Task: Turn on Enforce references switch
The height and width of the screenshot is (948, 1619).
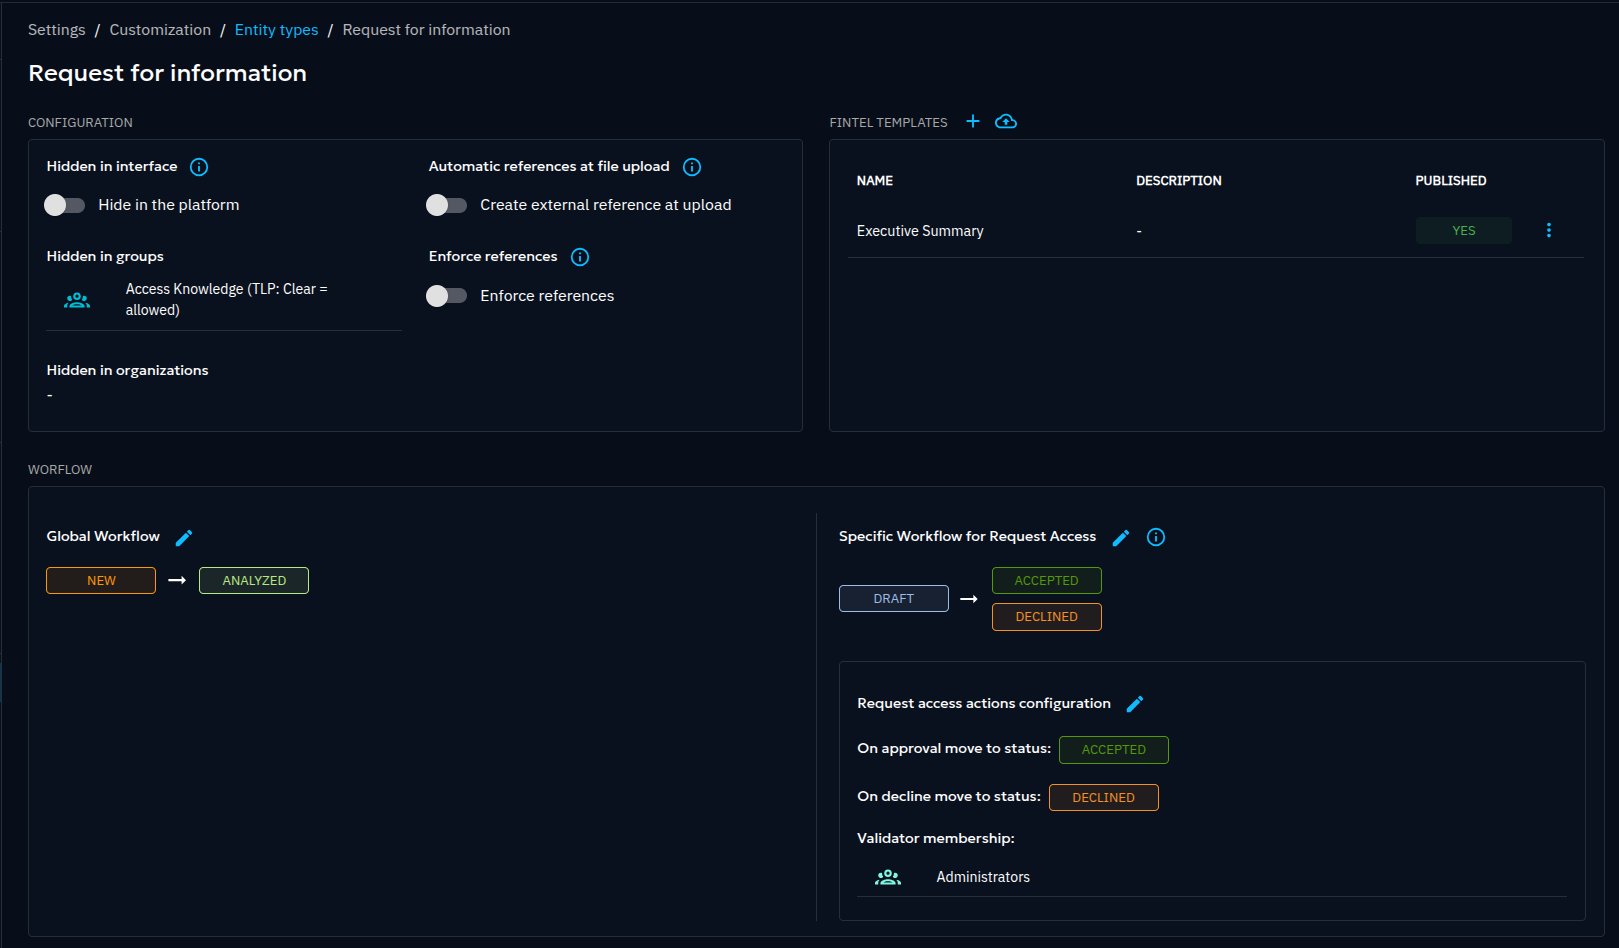Action: click(x=447, y=296)
